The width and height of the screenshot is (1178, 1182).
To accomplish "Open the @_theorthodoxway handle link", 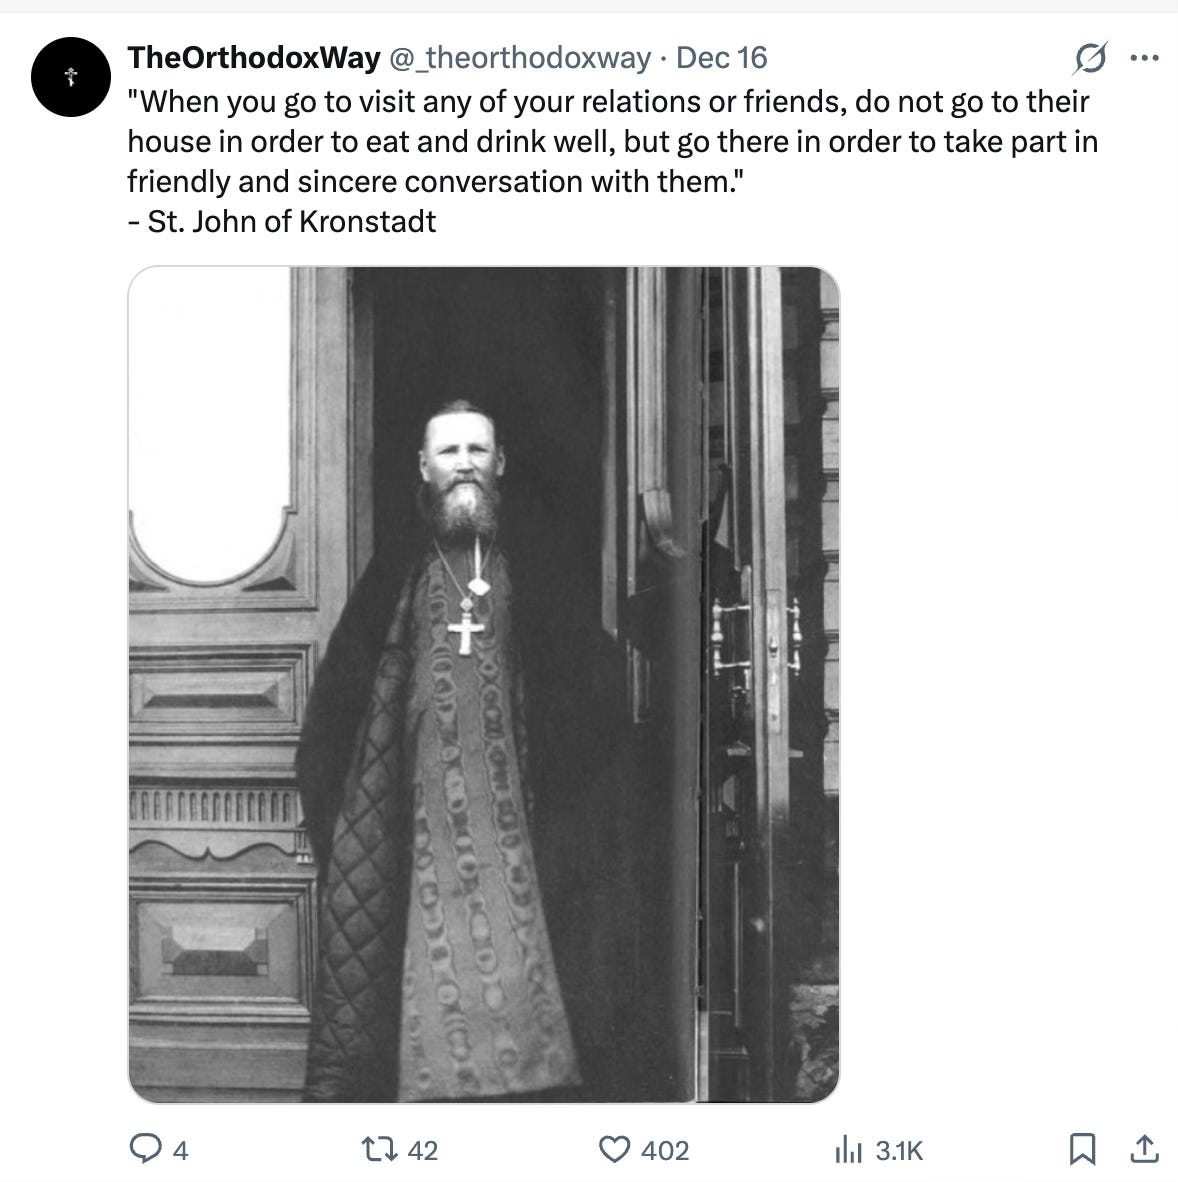I will [520, 58].
